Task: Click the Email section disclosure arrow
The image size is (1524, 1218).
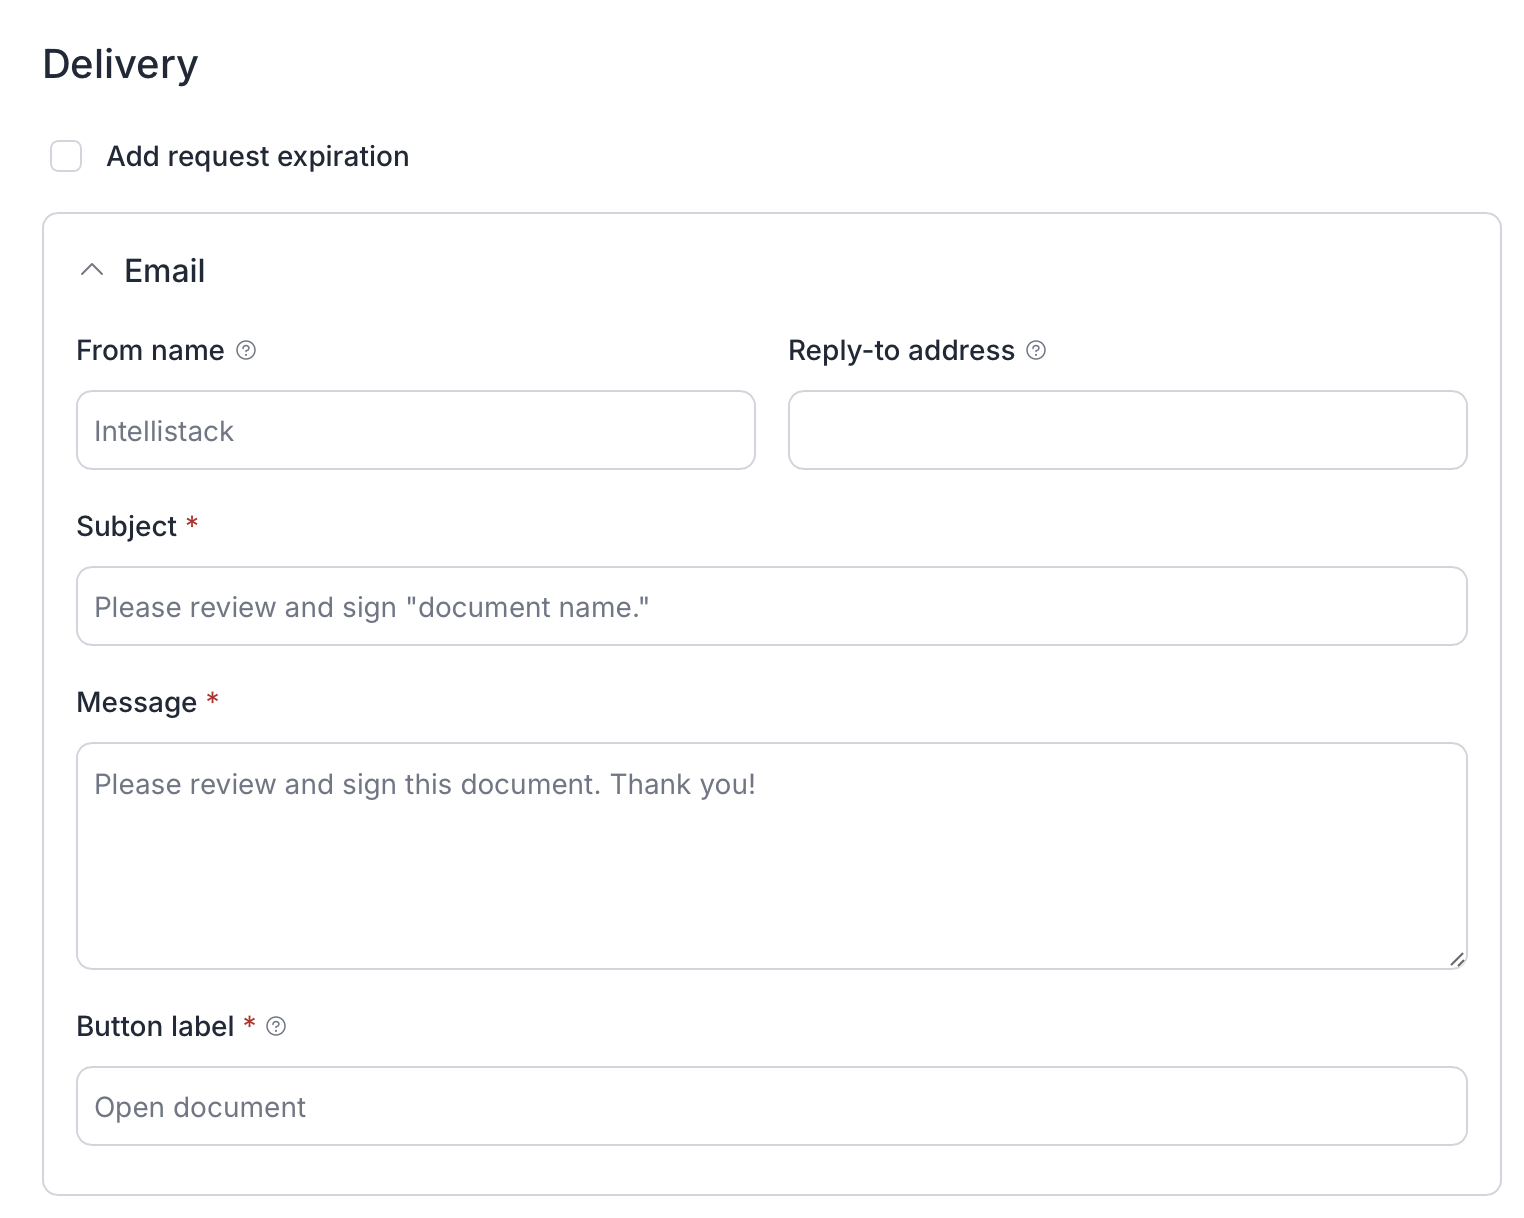Action: 92,270
